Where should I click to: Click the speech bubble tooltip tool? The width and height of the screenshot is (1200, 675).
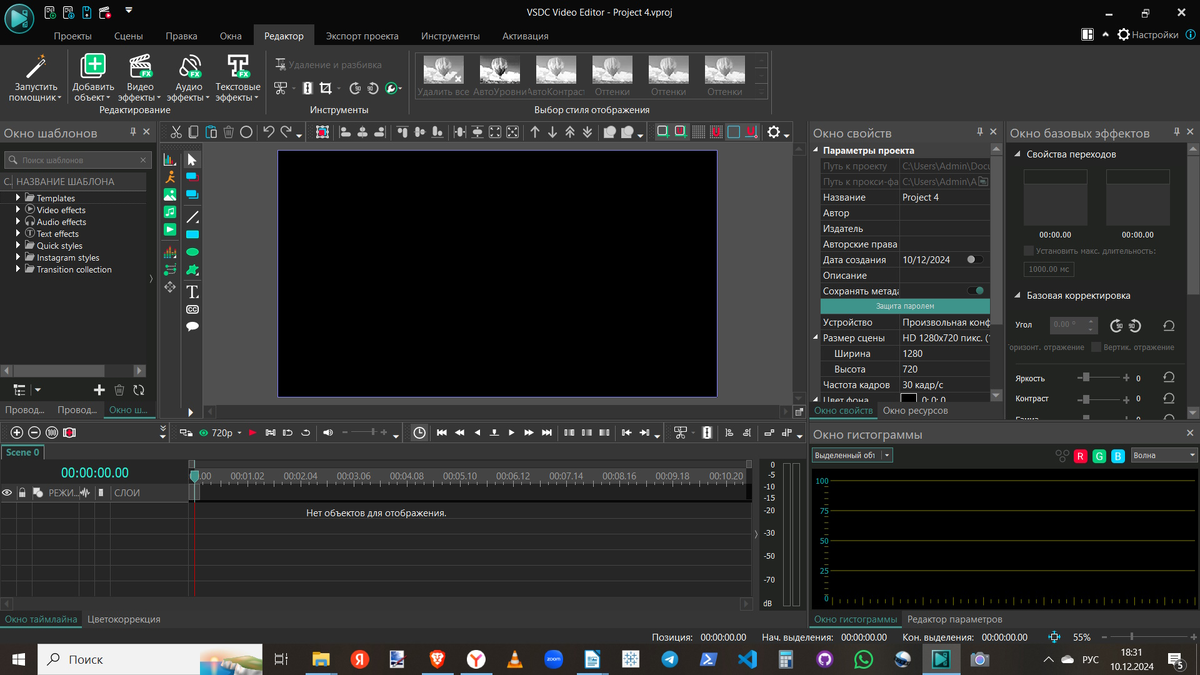click(192, 326)
